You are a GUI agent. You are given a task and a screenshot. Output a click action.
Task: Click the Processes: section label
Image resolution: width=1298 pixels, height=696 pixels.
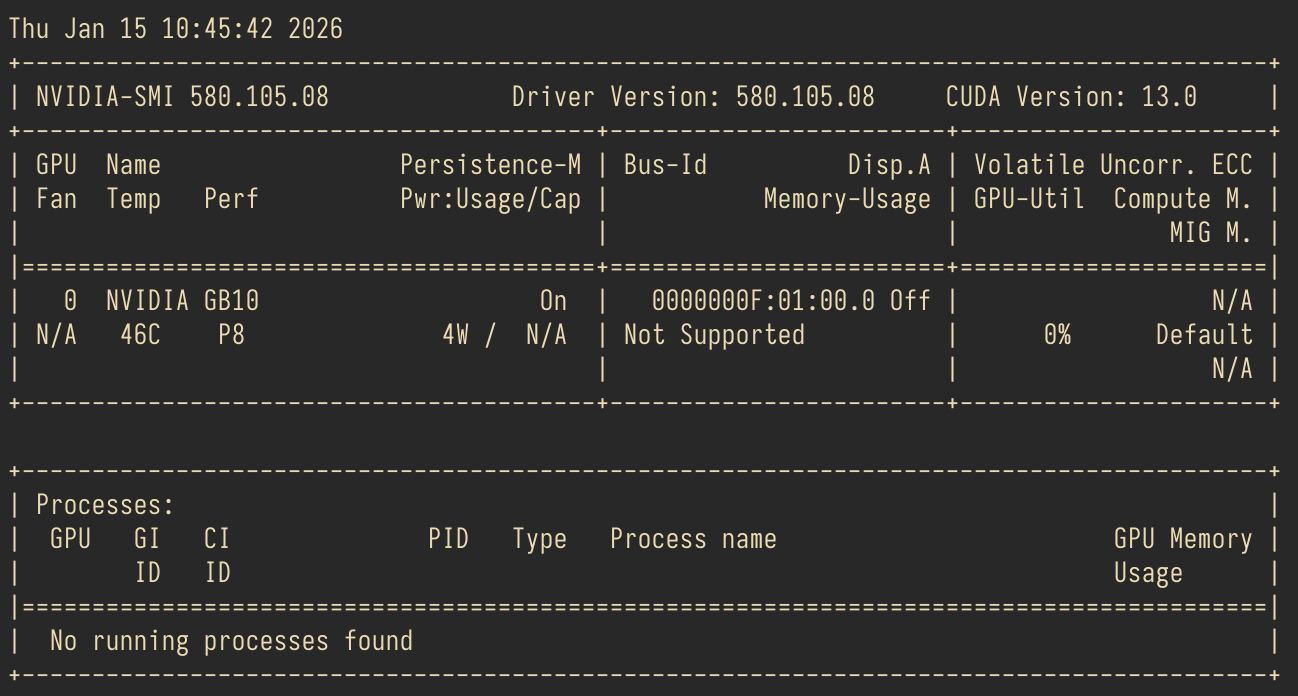pos(105,505)
